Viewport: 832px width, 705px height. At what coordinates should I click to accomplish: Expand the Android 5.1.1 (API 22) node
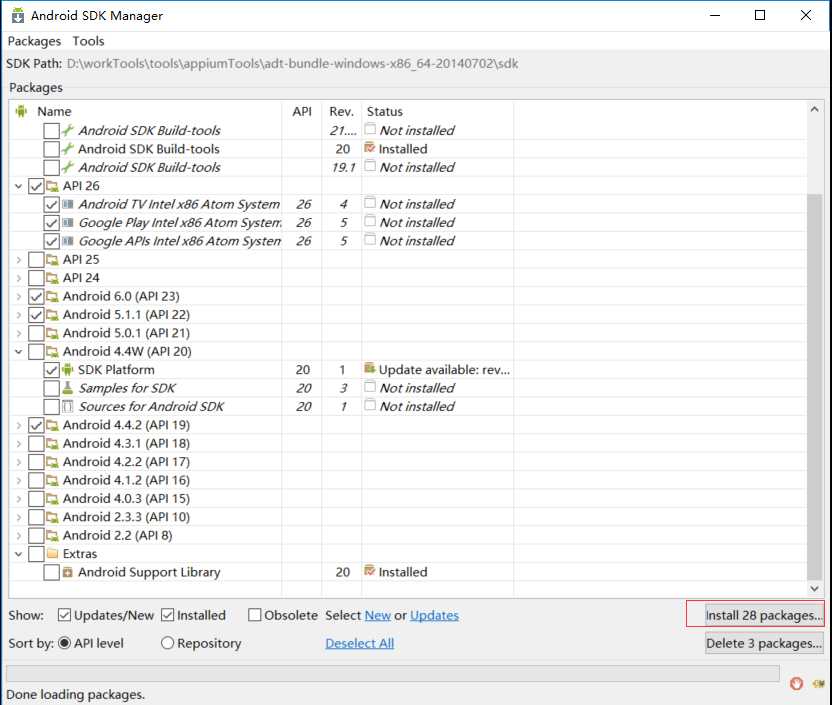pyautogui.click(x=19, y=315)
